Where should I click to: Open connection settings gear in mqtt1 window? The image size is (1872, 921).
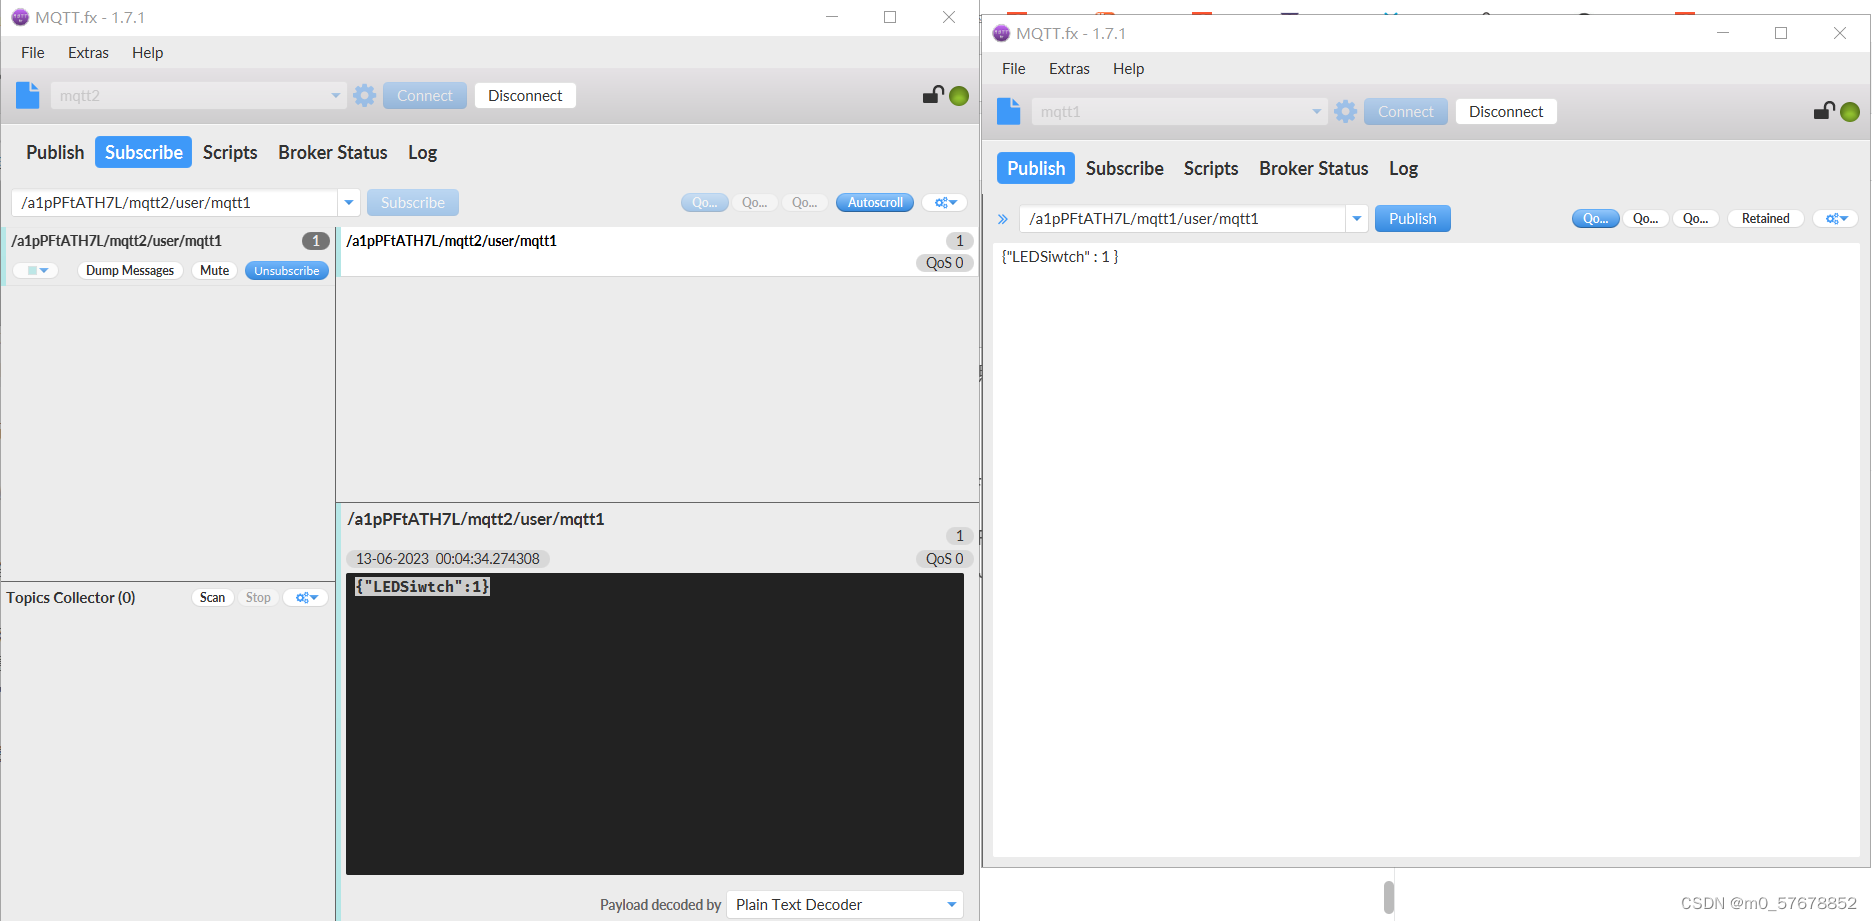pyautogui.click(x=1346, y=112)
